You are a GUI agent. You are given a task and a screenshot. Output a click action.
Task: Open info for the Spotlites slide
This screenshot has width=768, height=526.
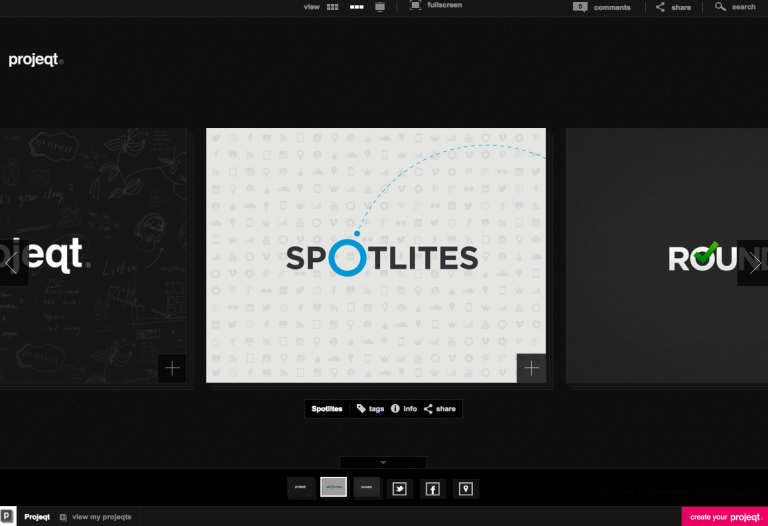pyautogui.click(x=404, y=409)
